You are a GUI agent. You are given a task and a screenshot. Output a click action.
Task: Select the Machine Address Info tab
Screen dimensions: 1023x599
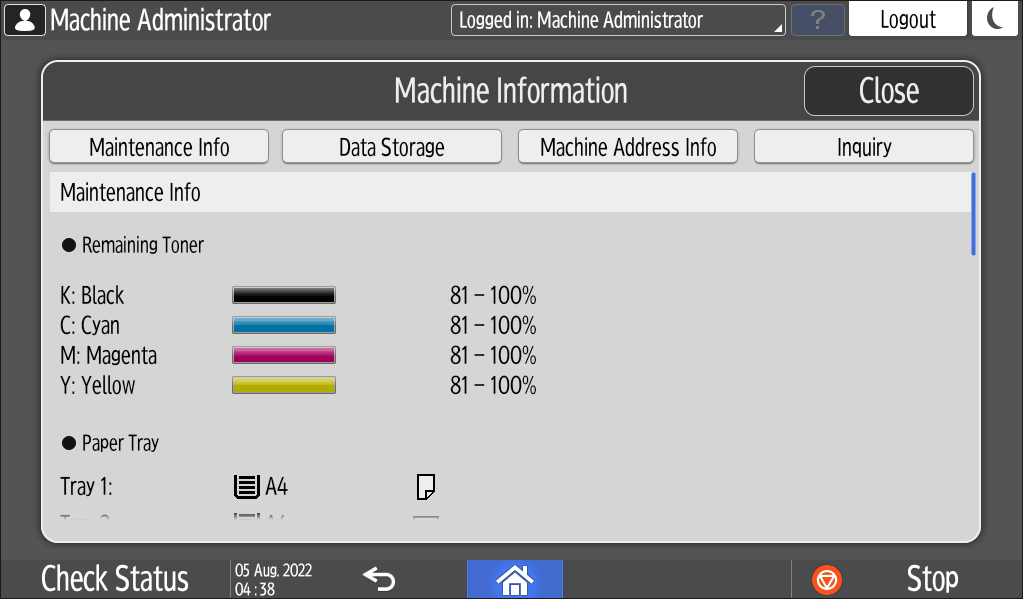(x=627, y=147)
